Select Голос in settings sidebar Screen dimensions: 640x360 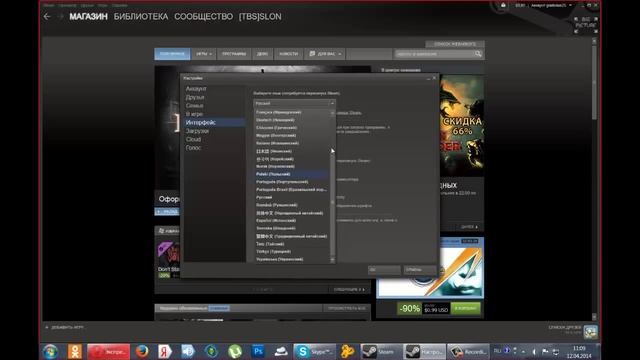(193, 148)
